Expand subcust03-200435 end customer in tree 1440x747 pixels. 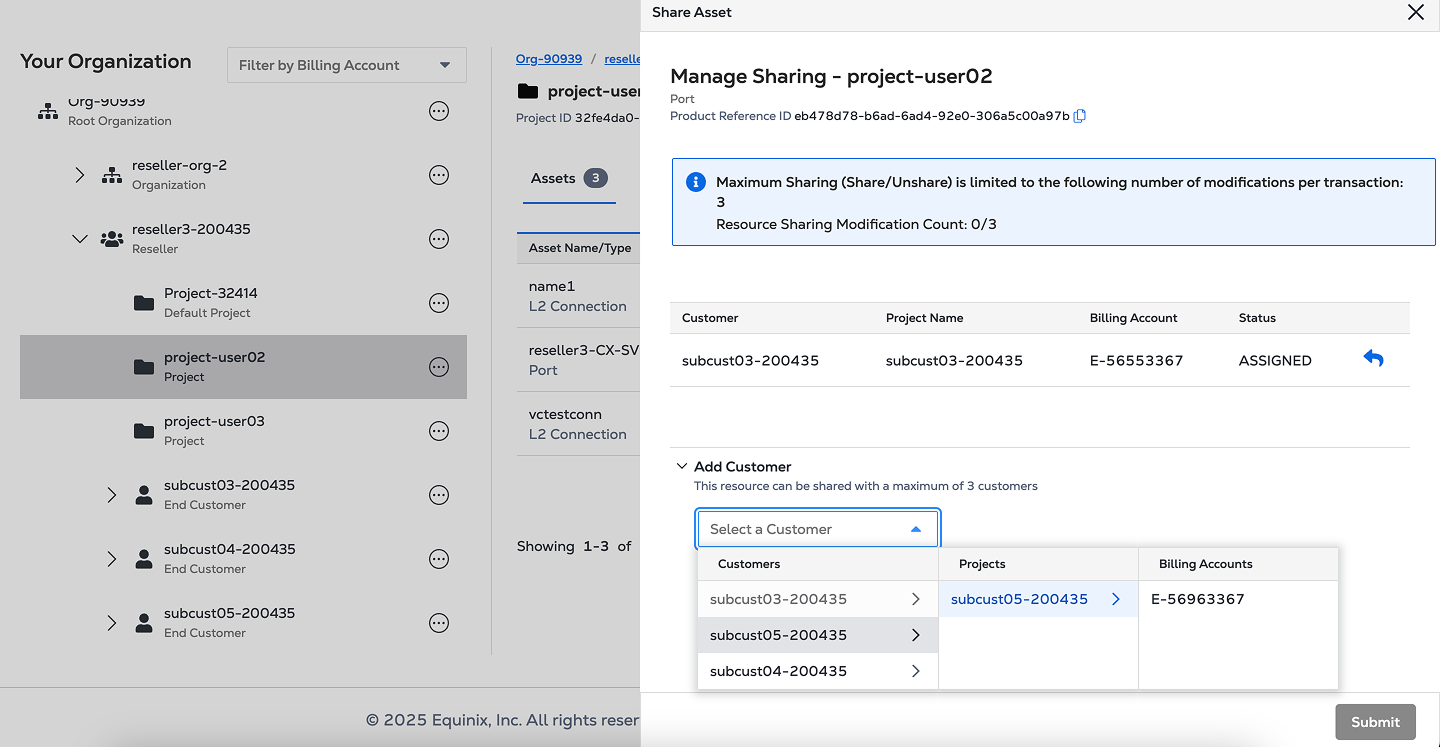click(112, 495)
